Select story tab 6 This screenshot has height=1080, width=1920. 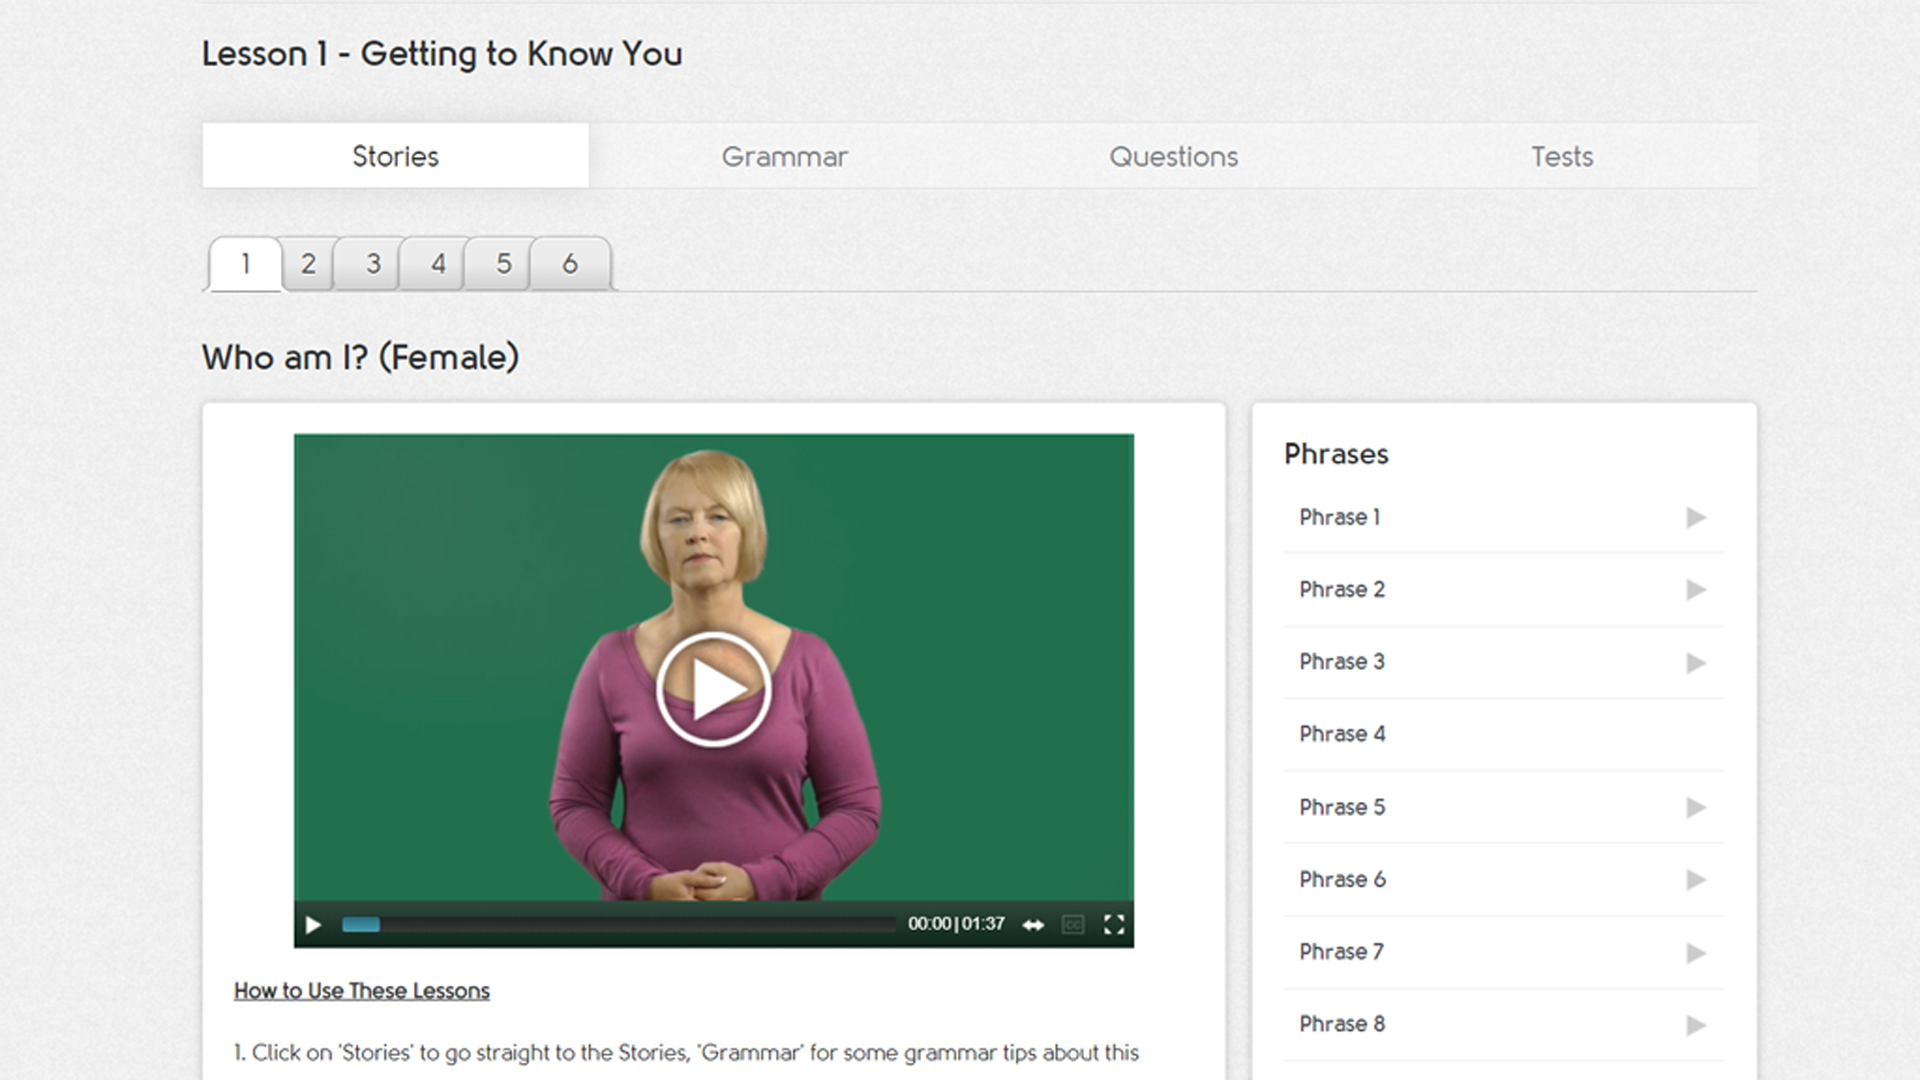(569, 264)
